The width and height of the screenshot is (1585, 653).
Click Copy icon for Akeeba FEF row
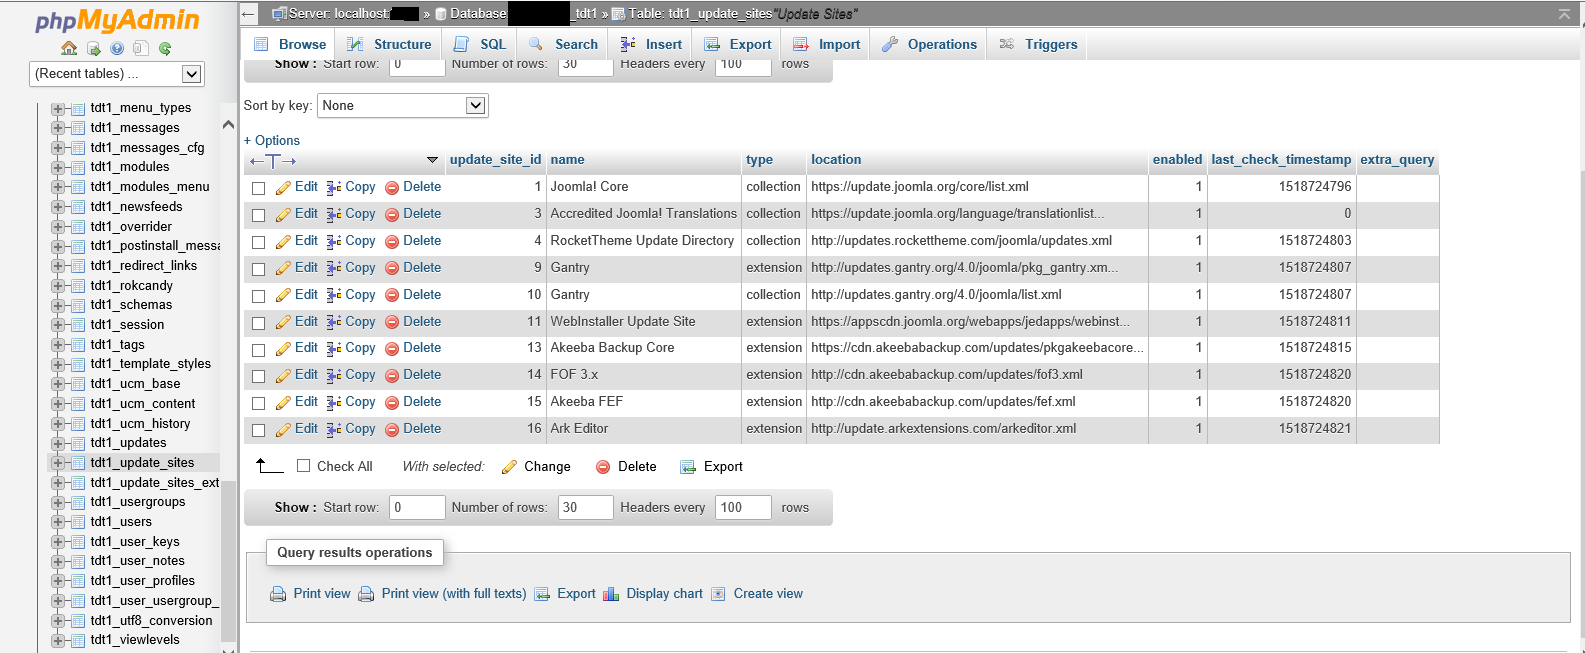pyautogui.click(x=334, y=402)
